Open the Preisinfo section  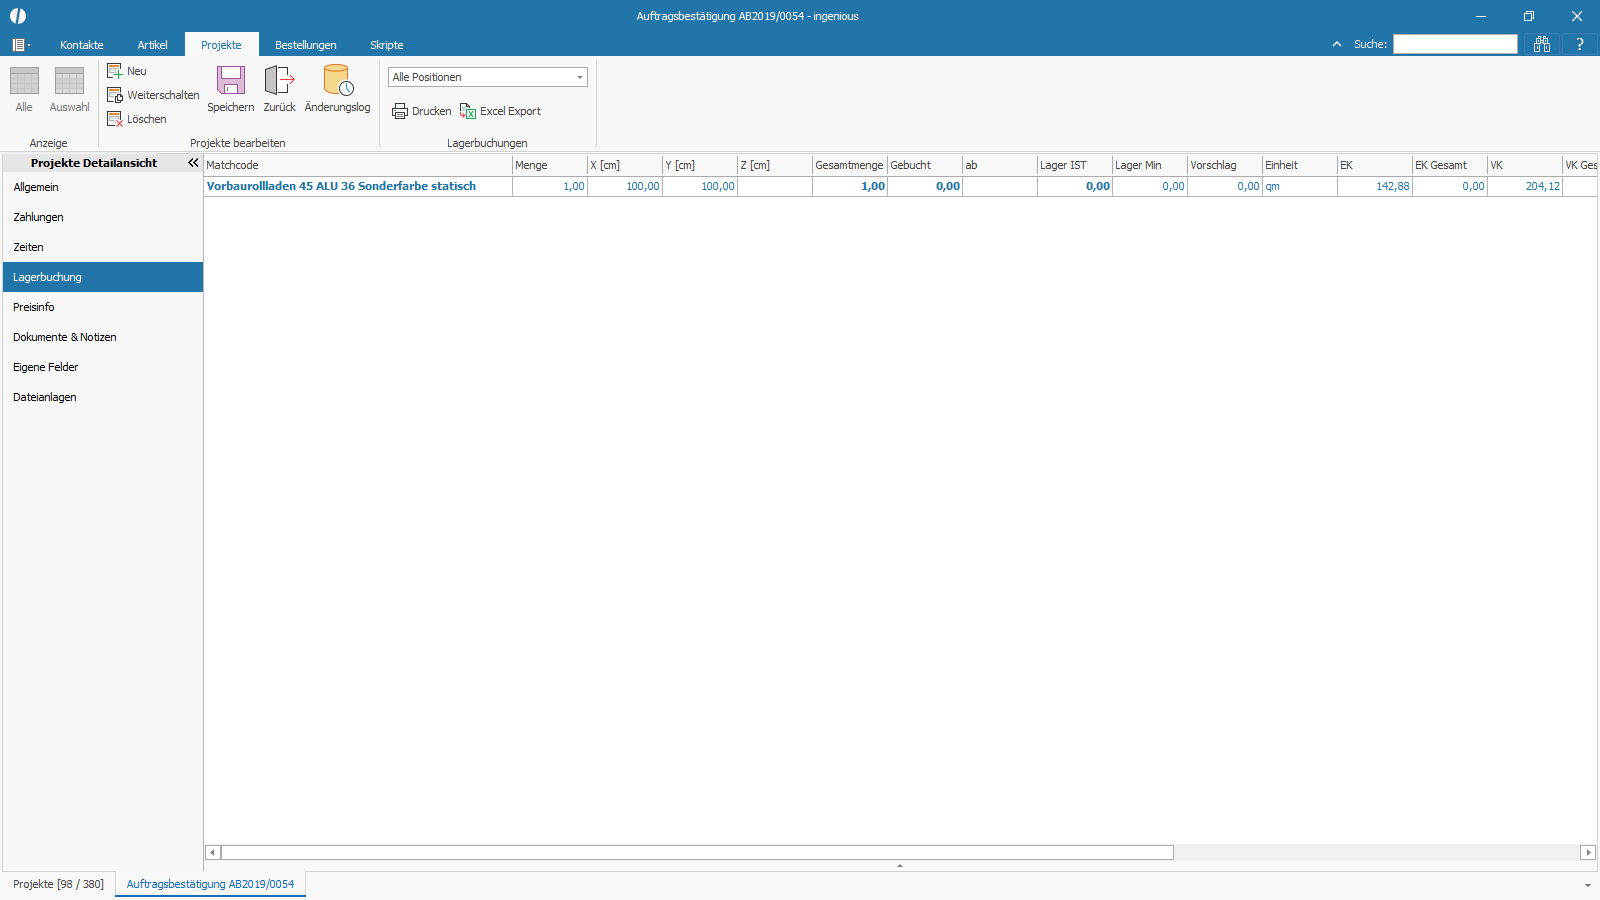coord(103,307)
